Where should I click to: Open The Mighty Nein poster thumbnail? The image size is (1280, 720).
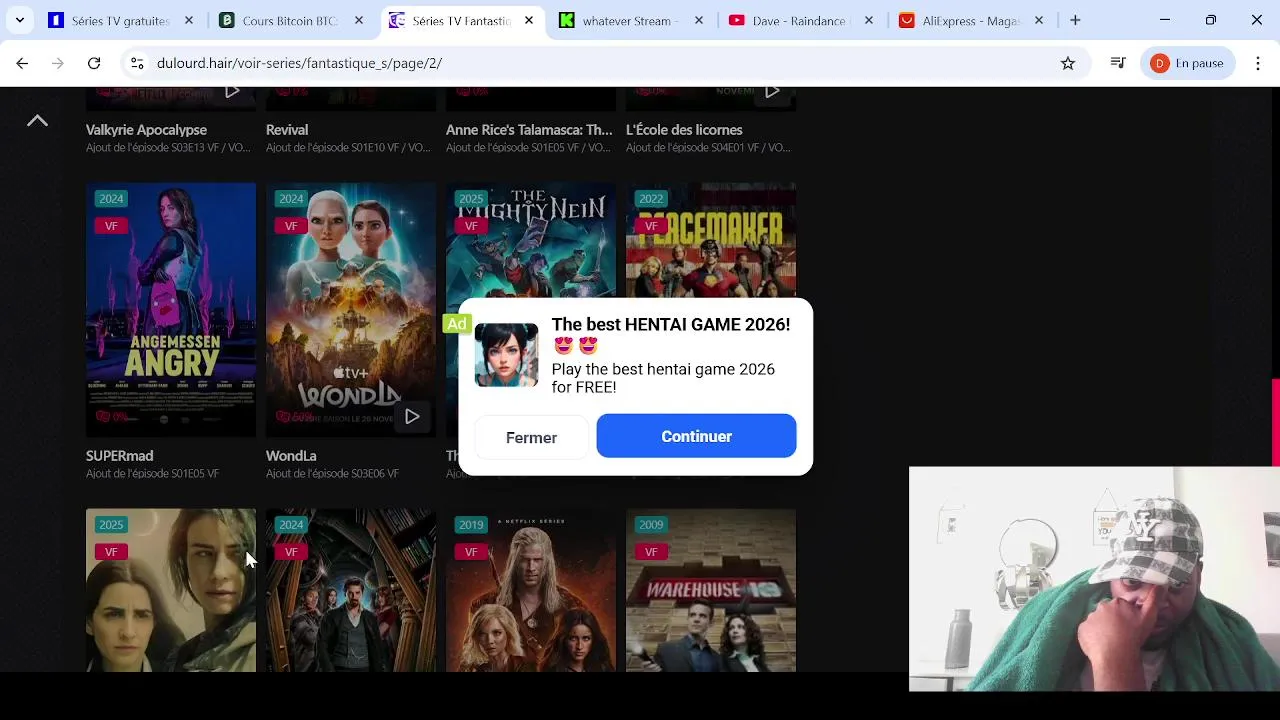tap(531, 240)
